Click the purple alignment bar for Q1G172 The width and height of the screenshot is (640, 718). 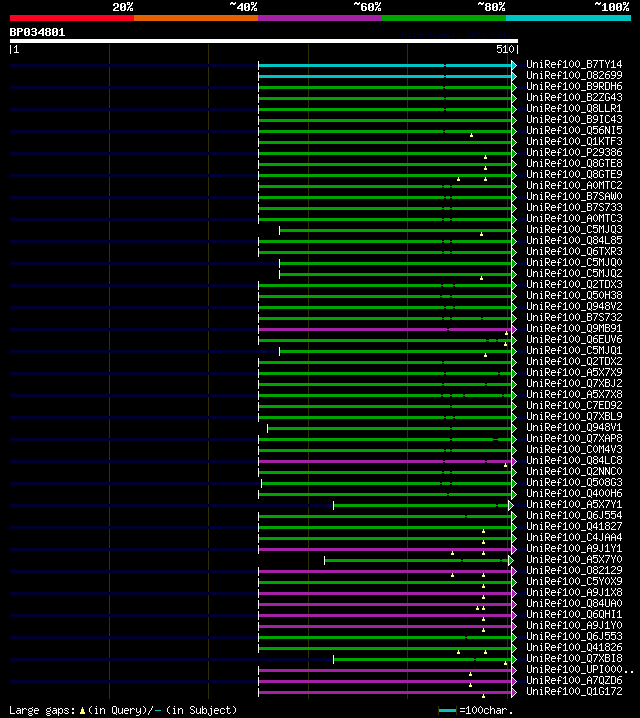click(385, 692)
